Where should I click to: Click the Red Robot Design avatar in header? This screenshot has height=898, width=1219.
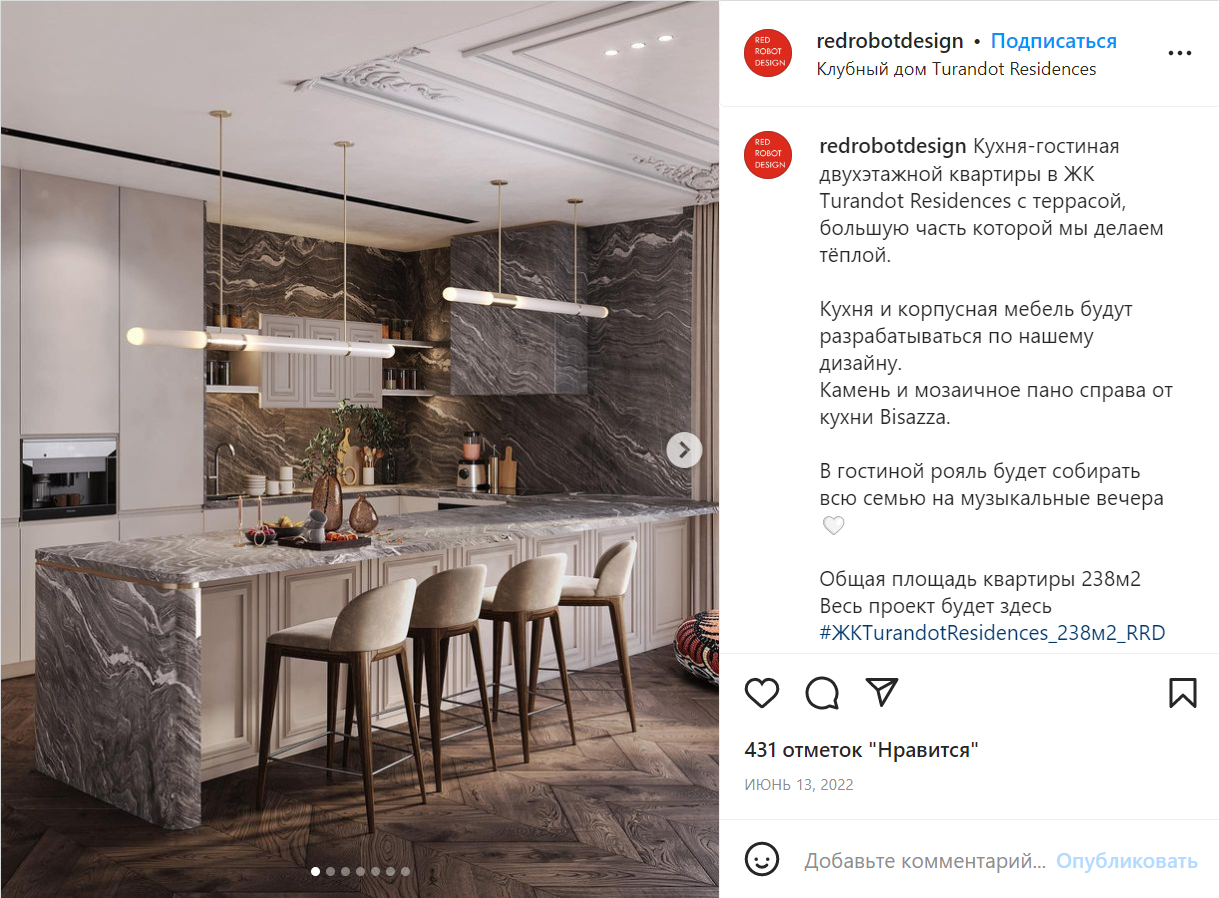pyautogui.click(x=768, y=54)
